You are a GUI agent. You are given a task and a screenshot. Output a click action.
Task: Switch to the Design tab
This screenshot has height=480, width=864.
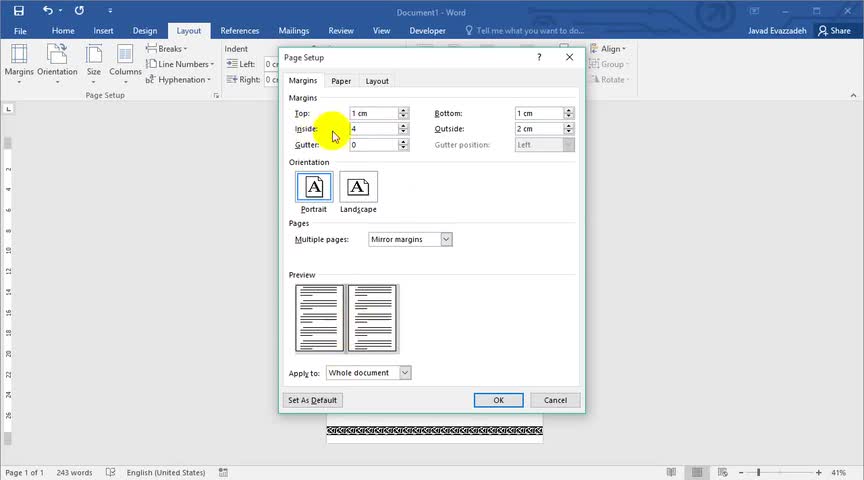click(145, 31)
